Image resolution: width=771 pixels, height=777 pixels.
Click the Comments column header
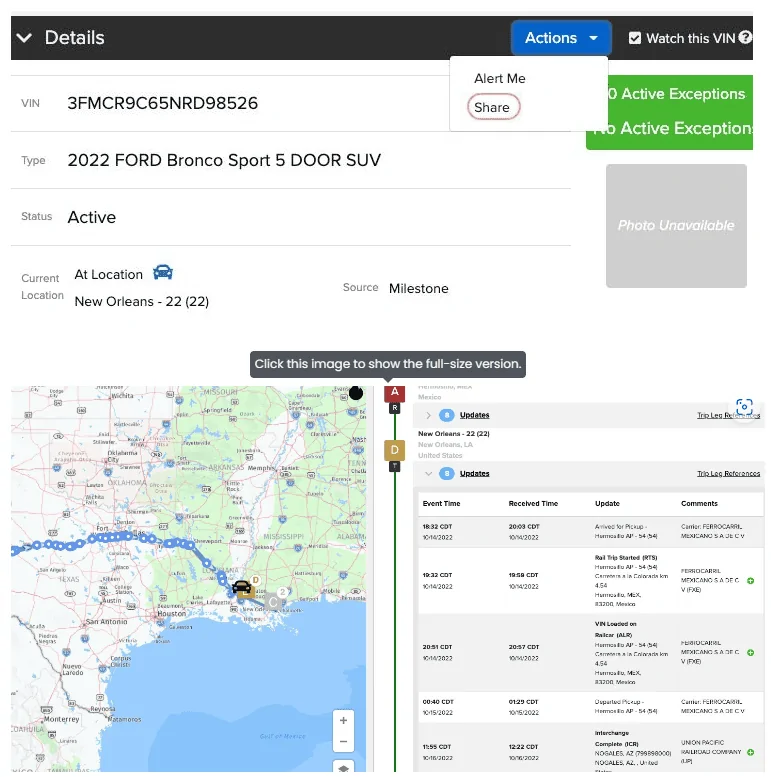click(699, 503)
